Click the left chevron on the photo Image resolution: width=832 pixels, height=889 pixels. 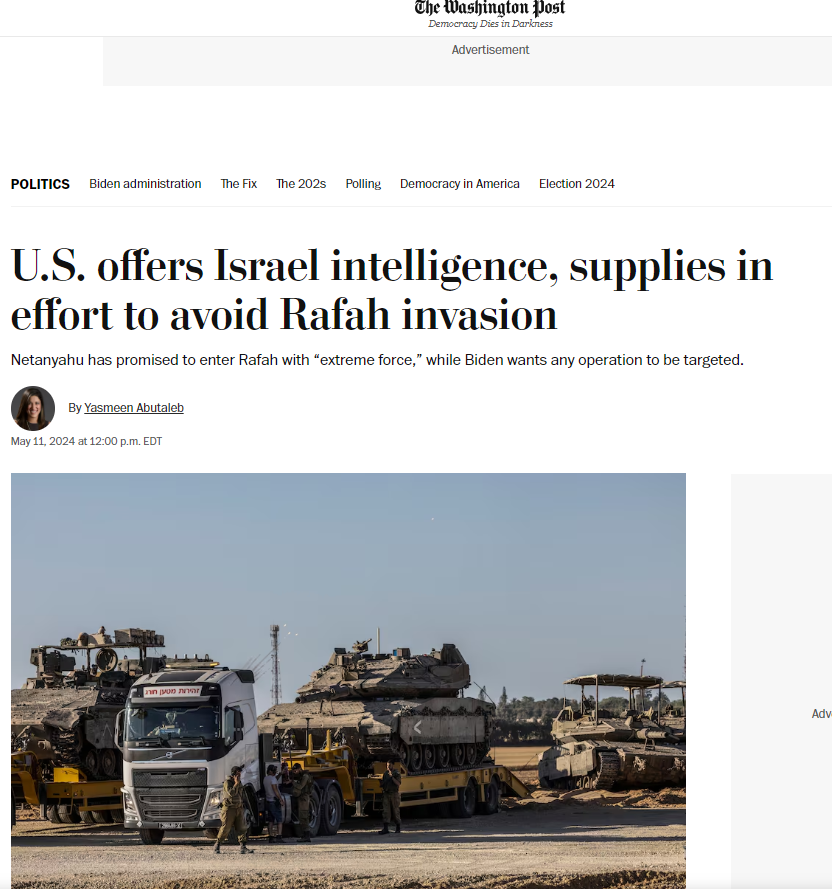point(417,727)
